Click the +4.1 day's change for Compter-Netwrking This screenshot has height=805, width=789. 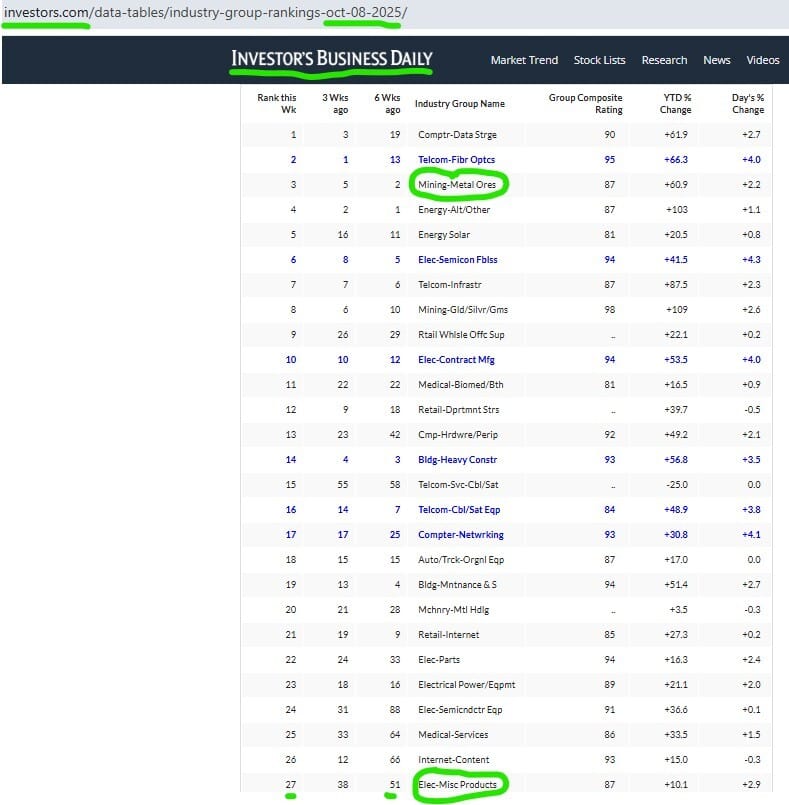pyautogui.click(x=751, y=535)
